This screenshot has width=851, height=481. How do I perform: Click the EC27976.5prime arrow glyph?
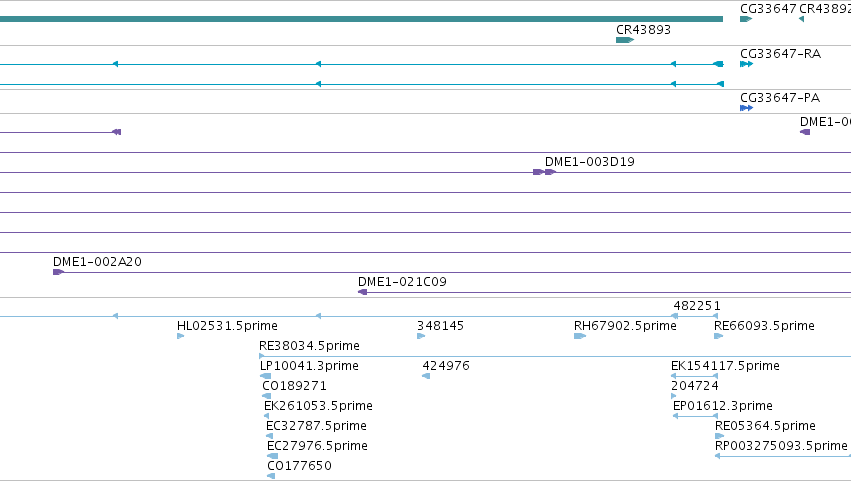click(x=272, y=456)
